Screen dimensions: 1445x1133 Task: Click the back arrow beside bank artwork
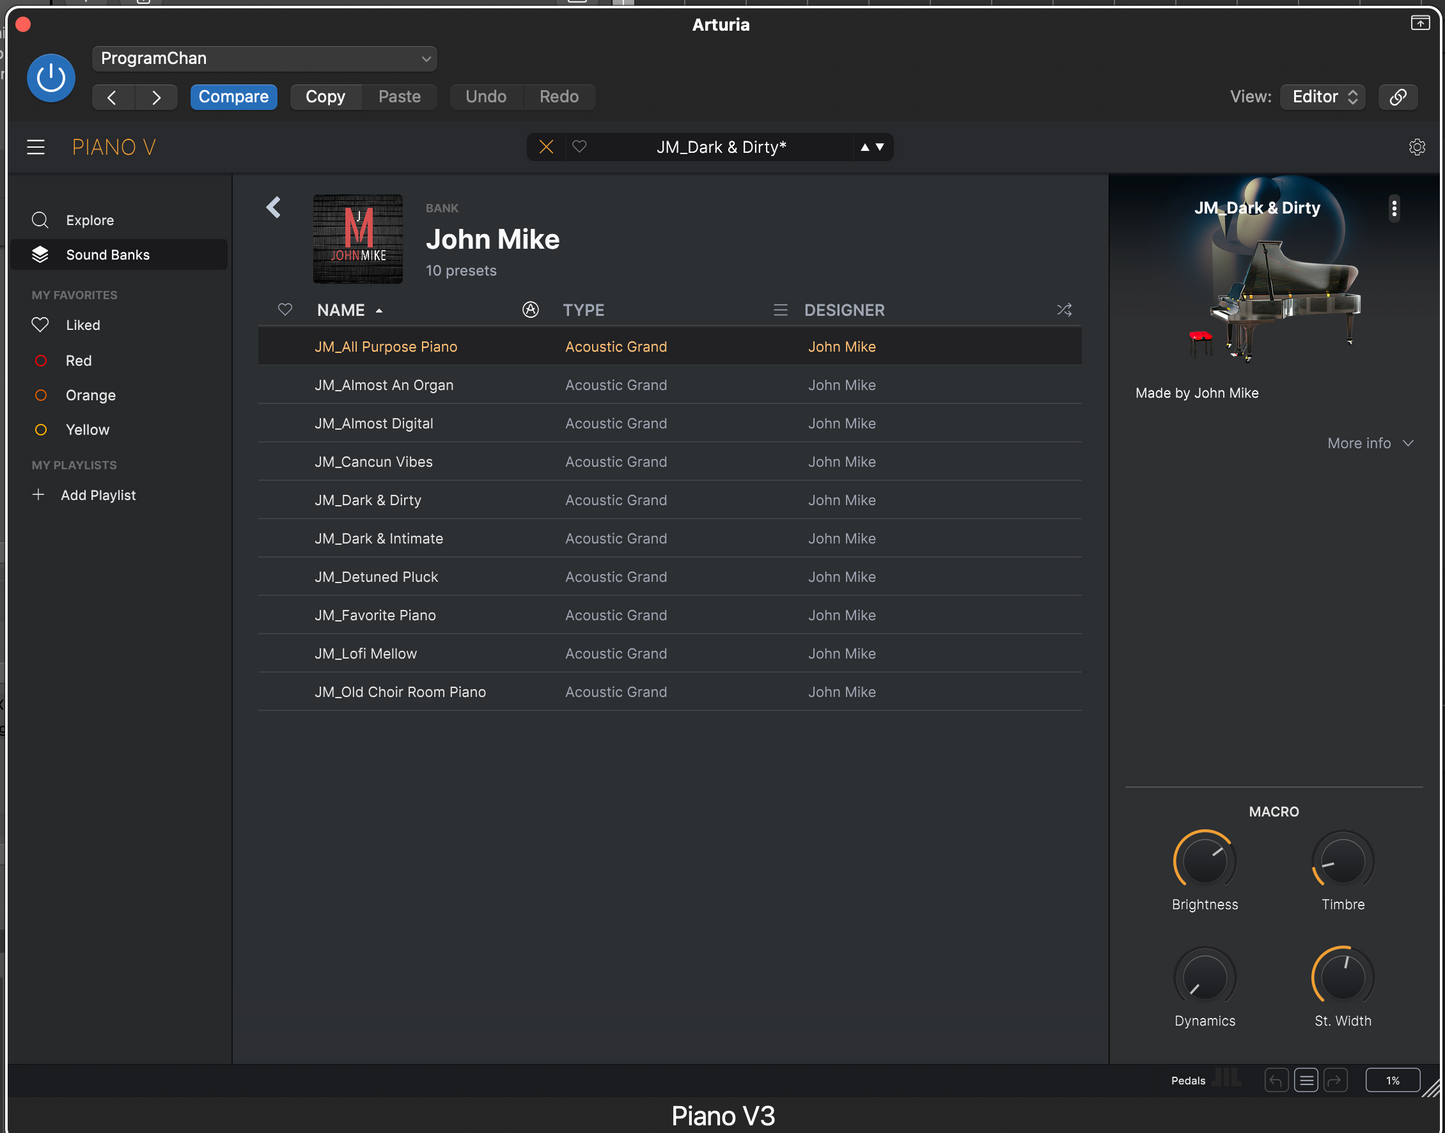coord(274,207)
